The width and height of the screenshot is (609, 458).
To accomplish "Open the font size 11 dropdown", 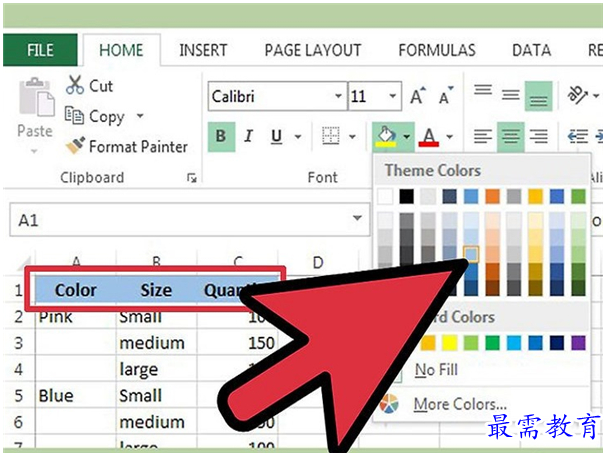I will pyautogui.click(x=393, y=96).
